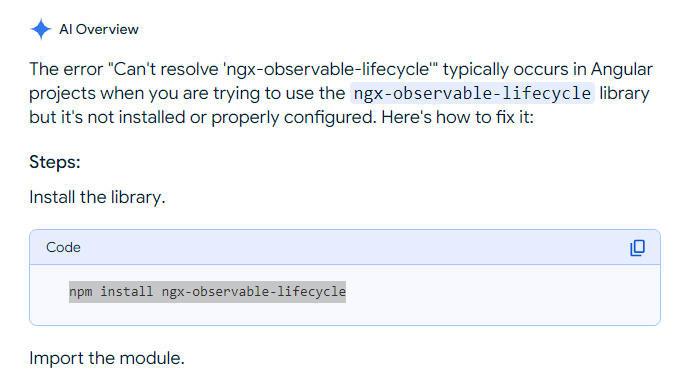Copy the code snippet with the copy icon
The width and height of the screenshot is (698, 375).
click(637, 248)
